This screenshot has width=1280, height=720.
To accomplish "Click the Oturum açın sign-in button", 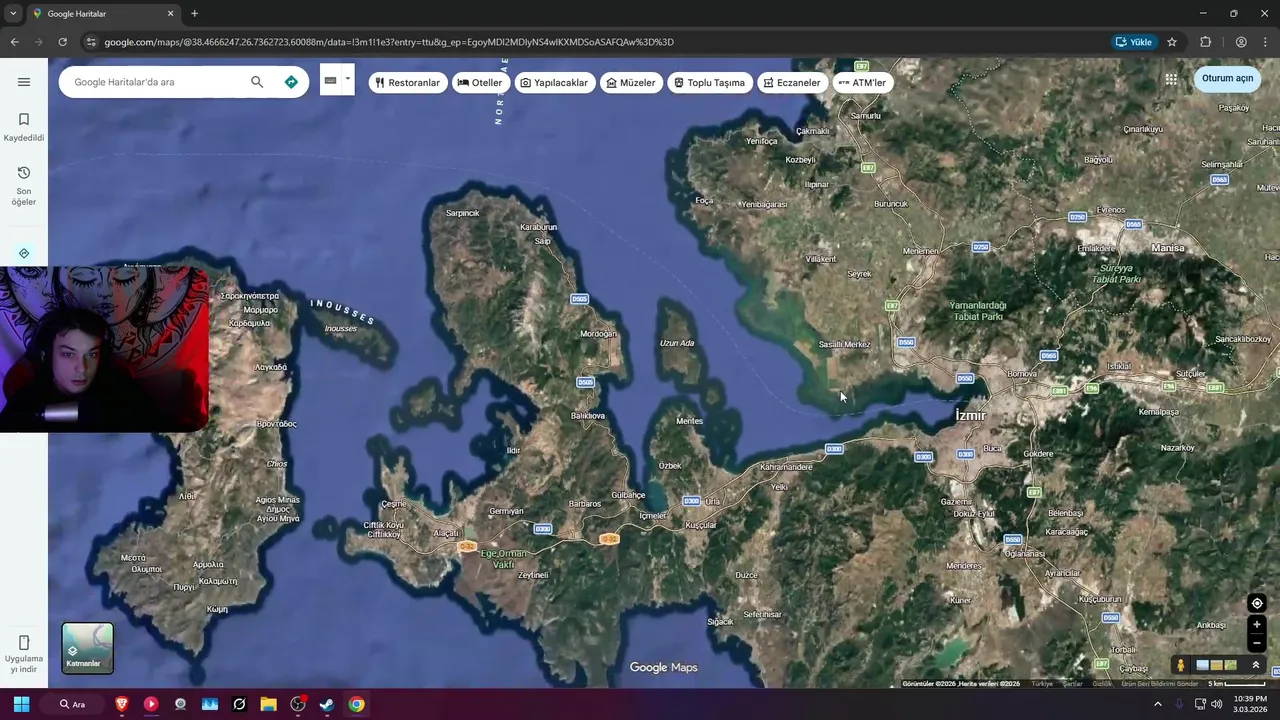I will tap(1227, 79).
